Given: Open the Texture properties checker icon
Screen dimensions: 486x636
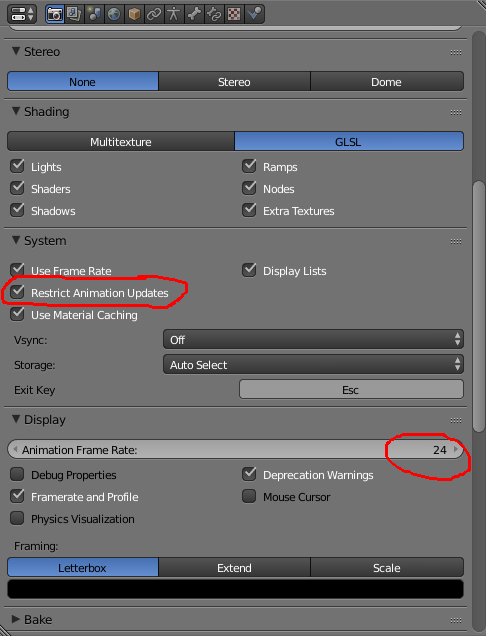Looking at the screenshot, I should click(x=234, y=14).
